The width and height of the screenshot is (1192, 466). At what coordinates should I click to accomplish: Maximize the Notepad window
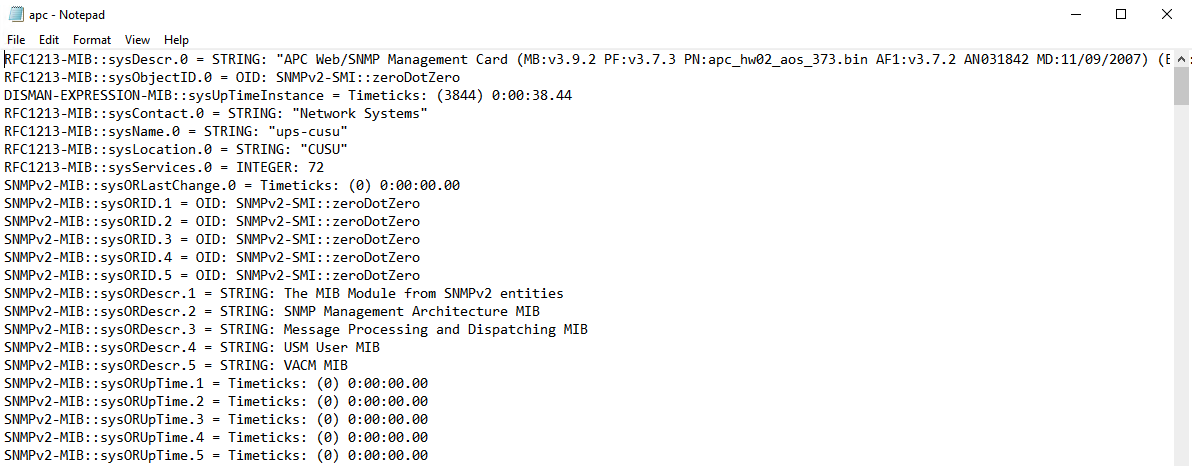pos(1121,14)
